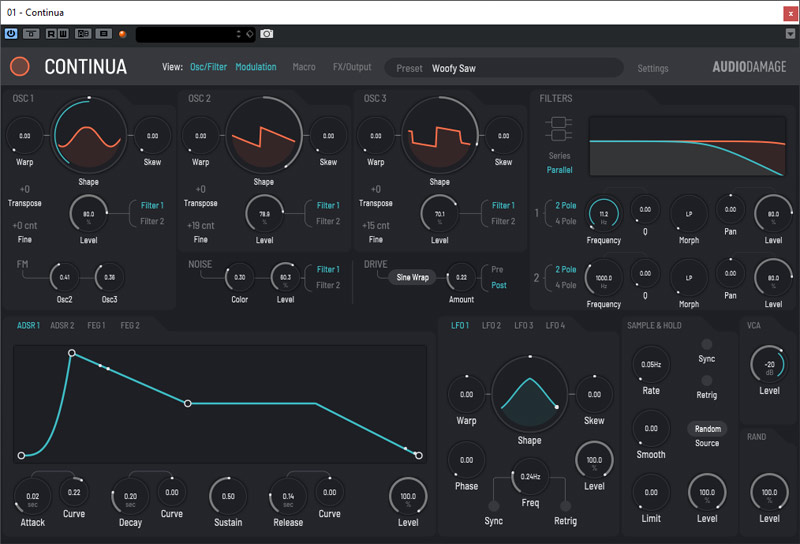Click the filter routing diagram icon

[x=559, y=130]
